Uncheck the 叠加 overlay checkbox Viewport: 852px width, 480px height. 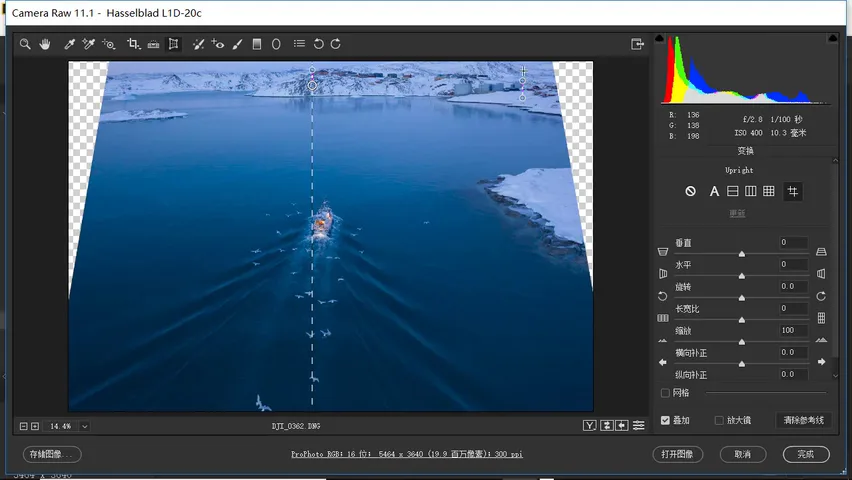point(665,420)
